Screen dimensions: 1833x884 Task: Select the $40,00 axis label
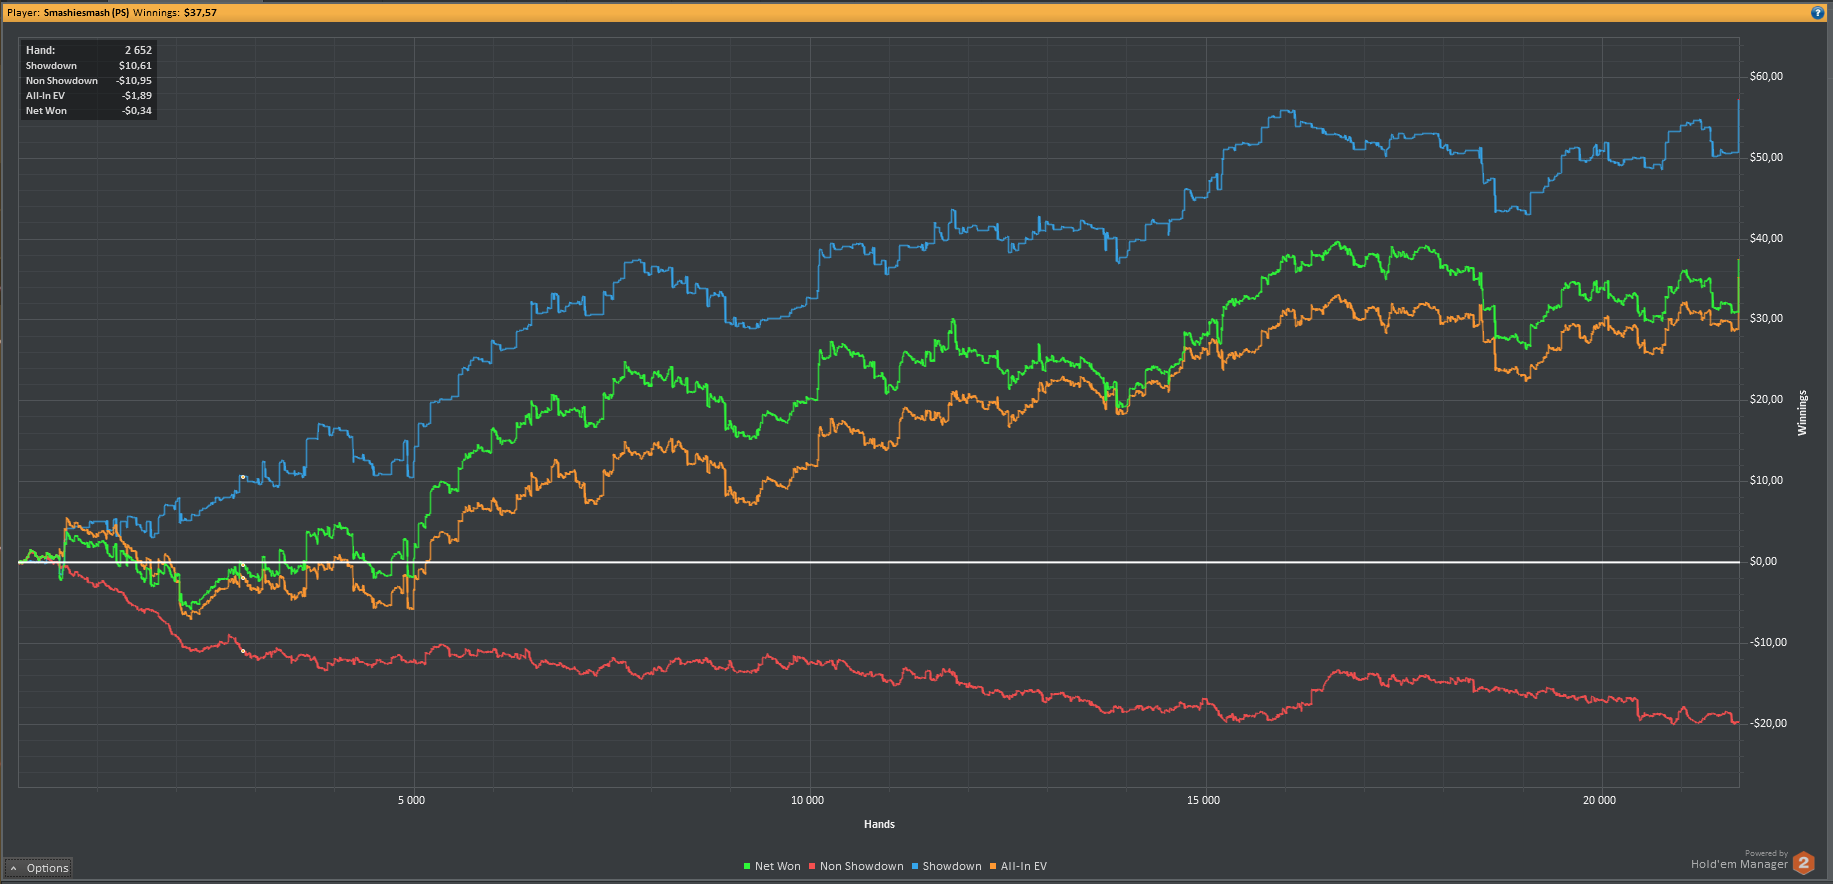coord(1766,238)
